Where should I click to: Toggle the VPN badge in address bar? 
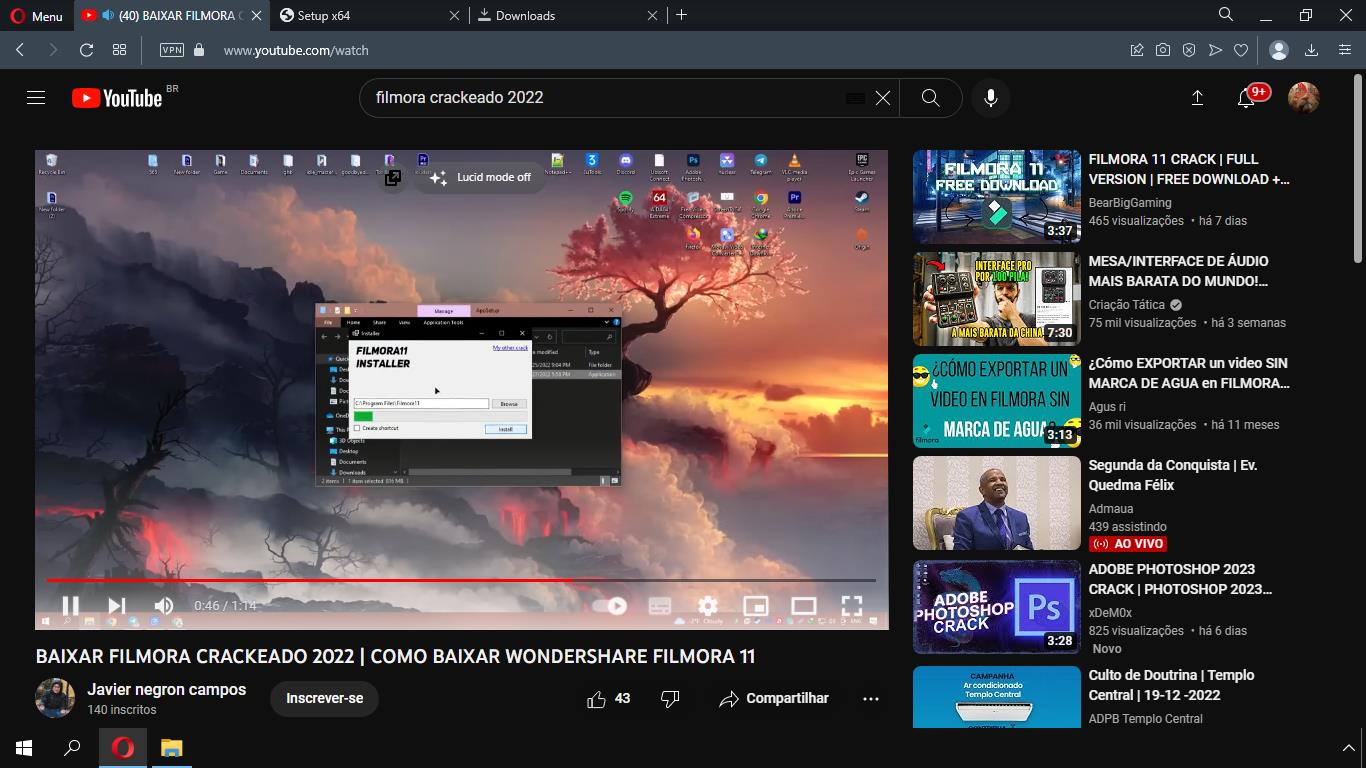tap(172, 50)
